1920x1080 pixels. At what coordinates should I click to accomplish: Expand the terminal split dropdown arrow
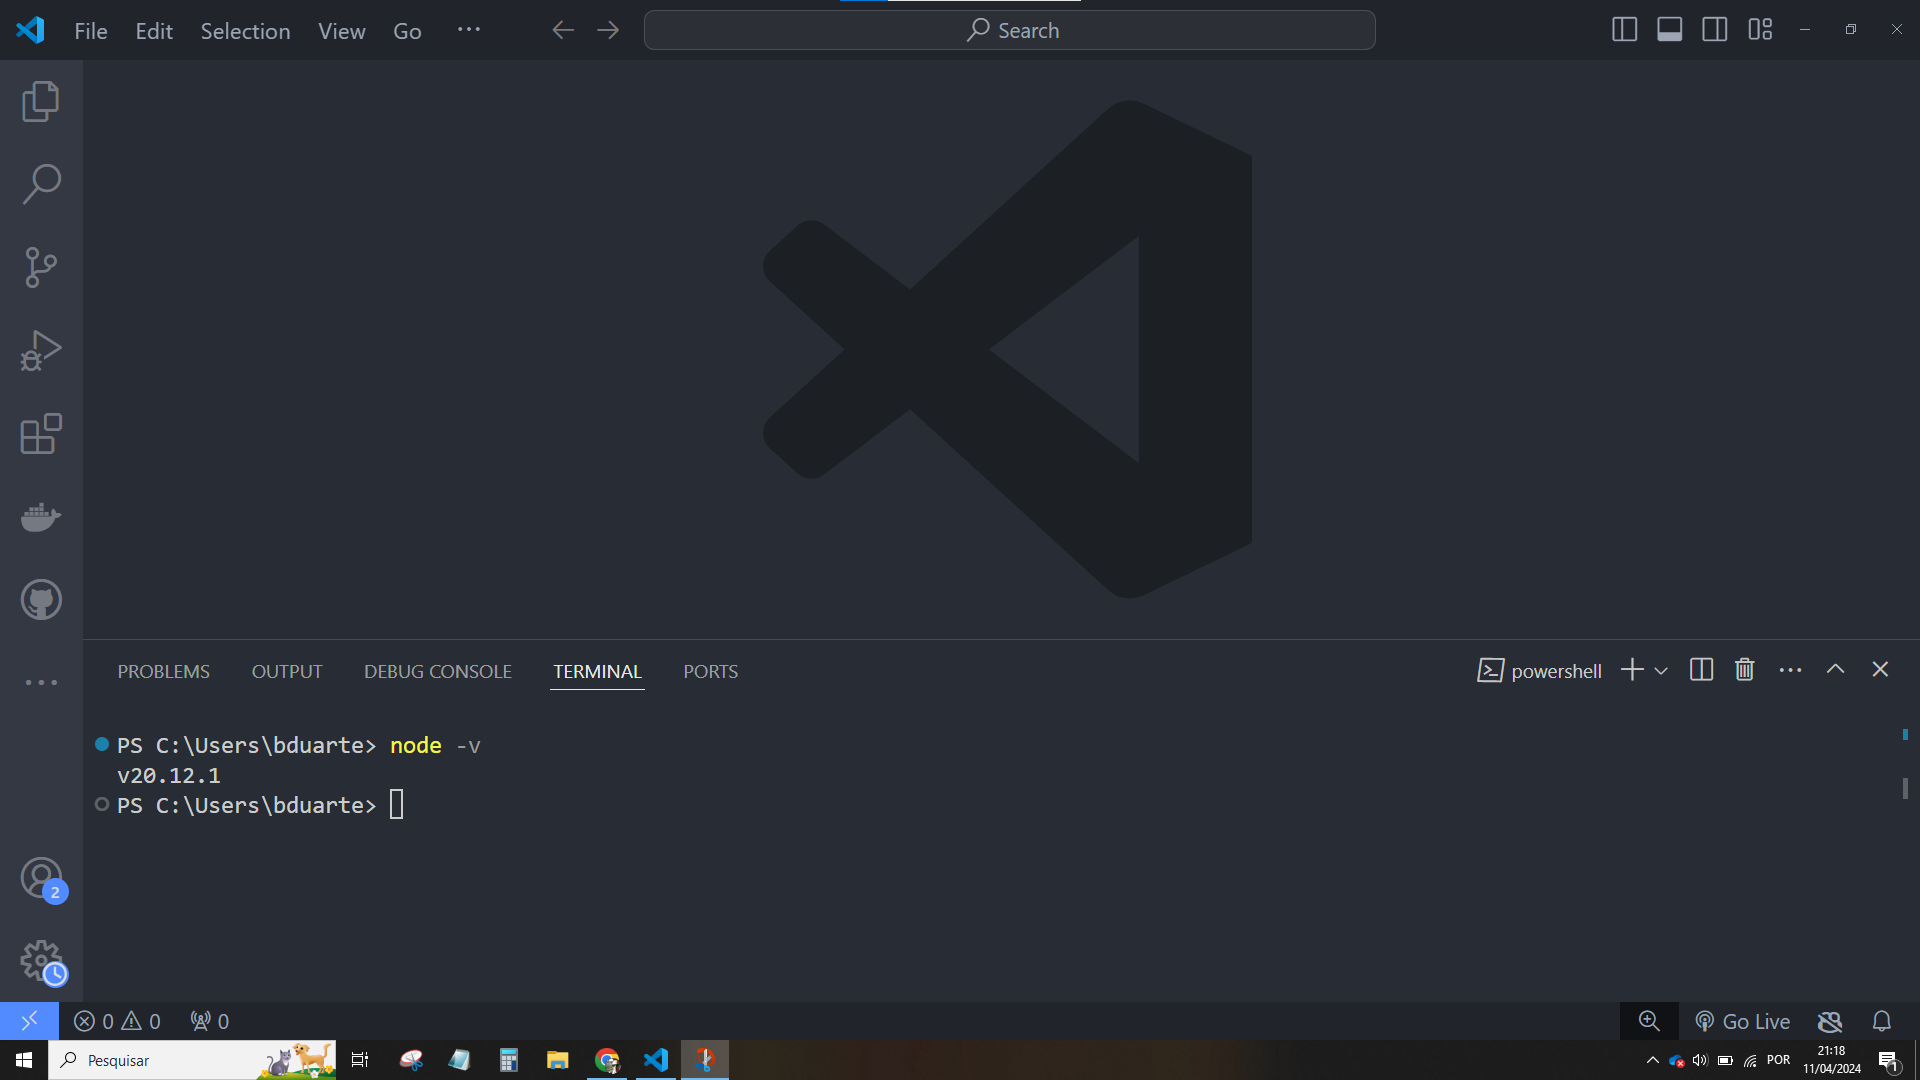[x=1660, y=670]
